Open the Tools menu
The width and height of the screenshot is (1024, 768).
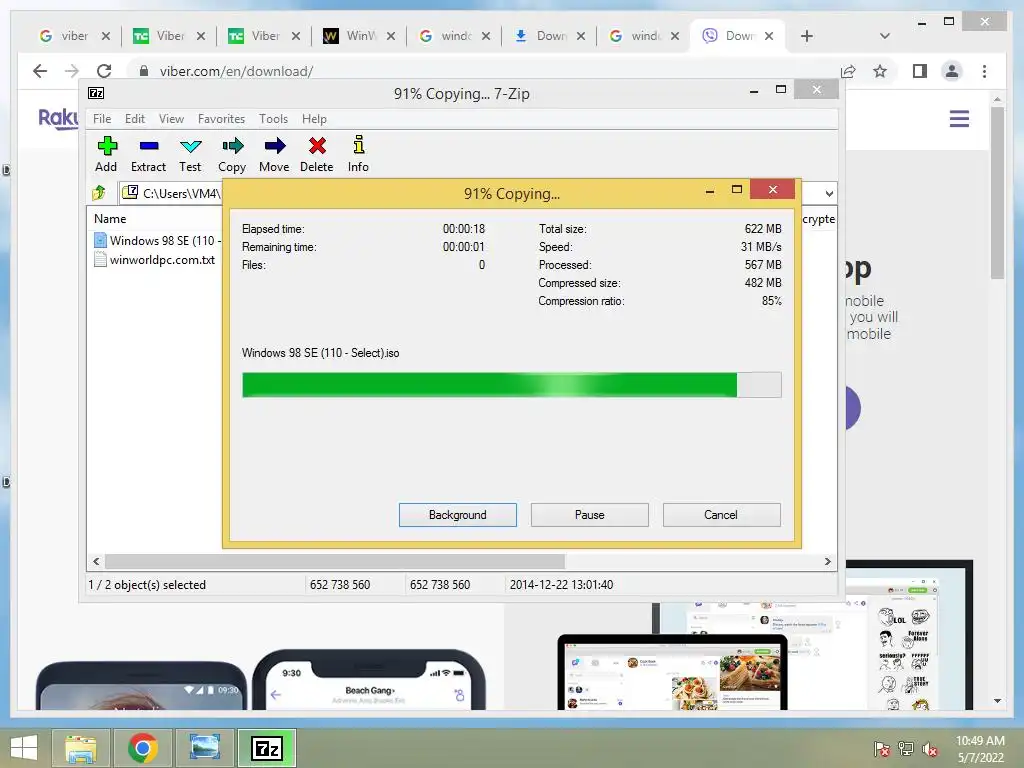(273, 119)
